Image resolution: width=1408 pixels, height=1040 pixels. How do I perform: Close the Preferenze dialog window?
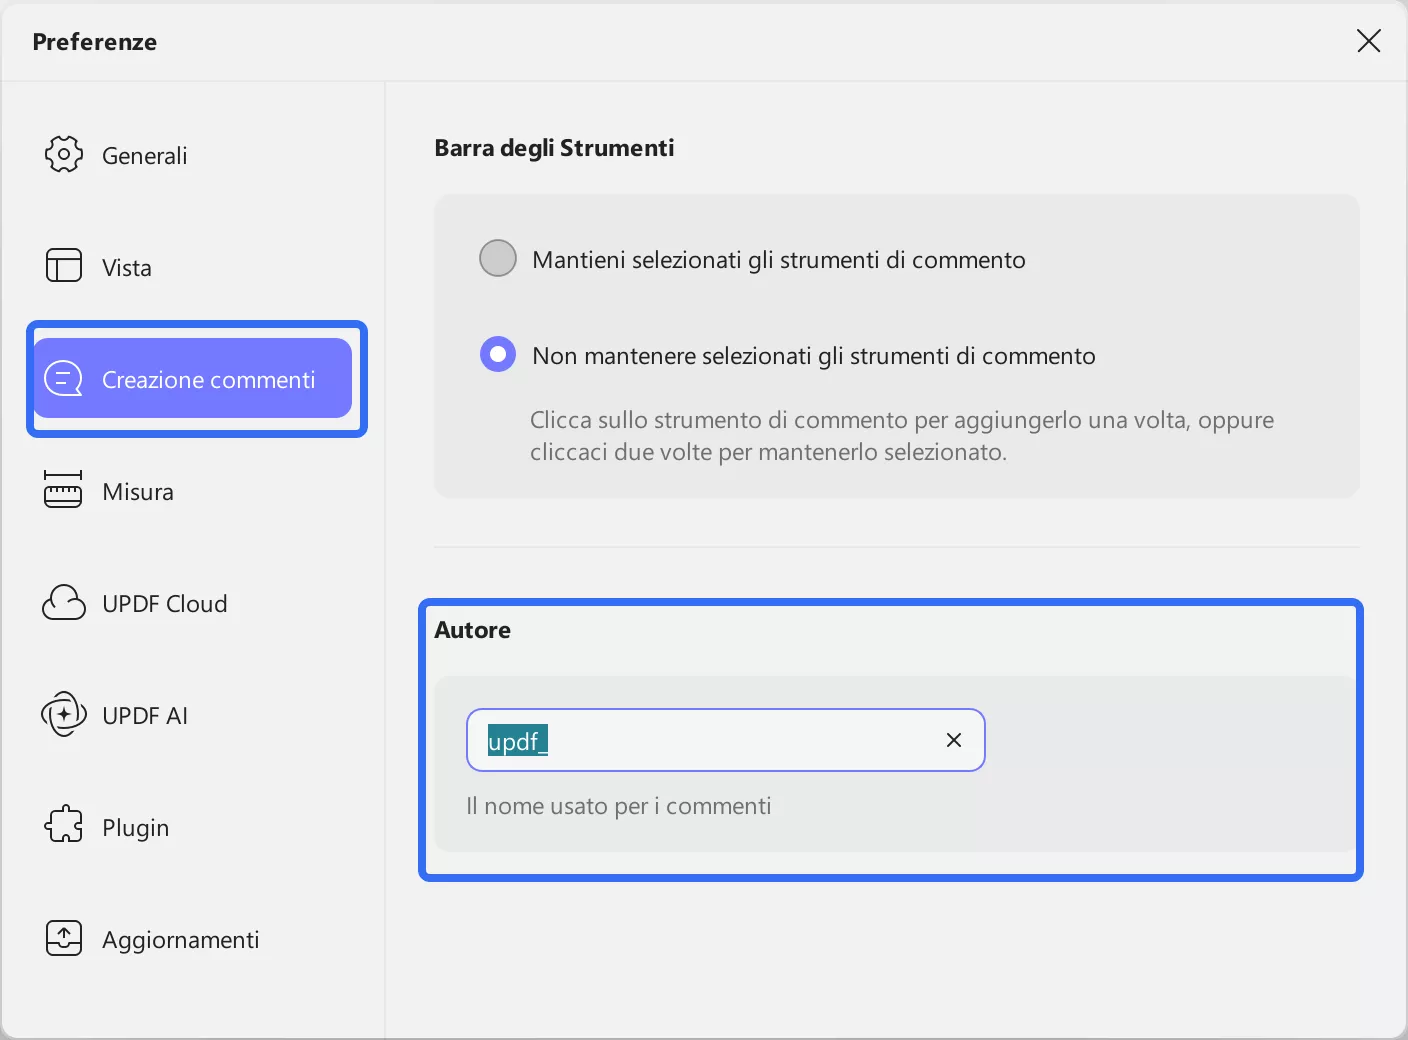click(x=1368, y=41)
